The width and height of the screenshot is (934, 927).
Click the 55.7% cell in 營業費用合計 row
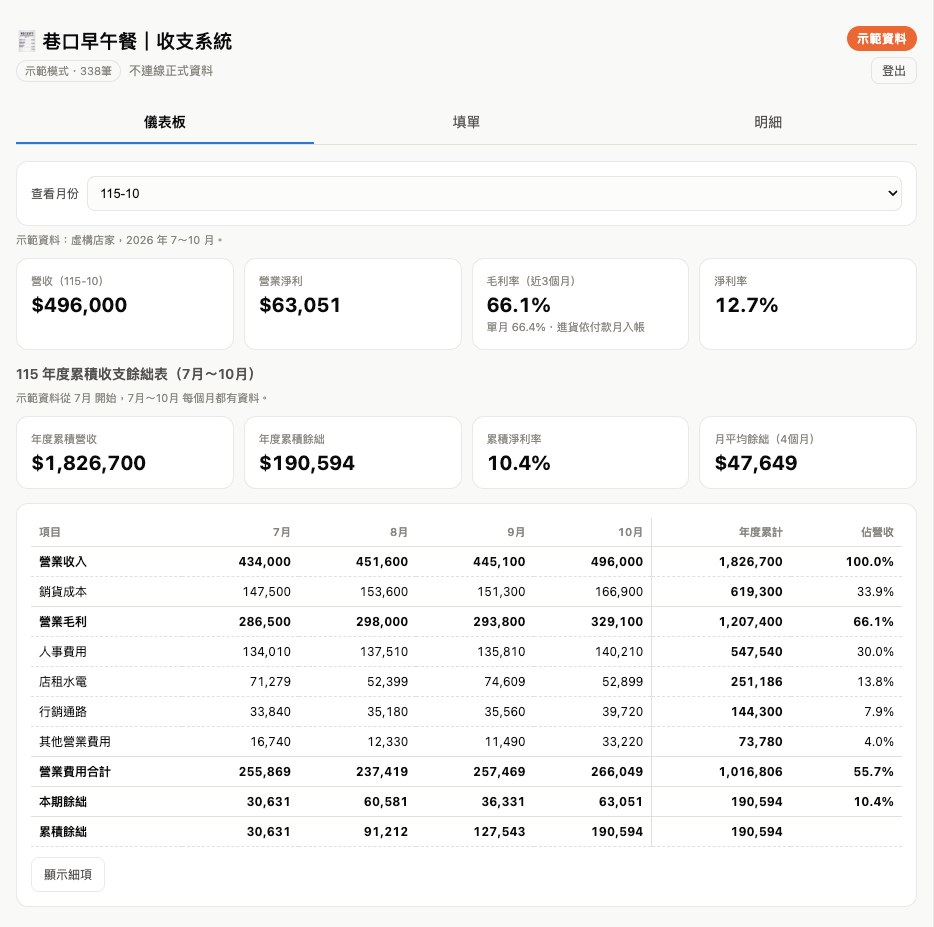tap(873, 772)
